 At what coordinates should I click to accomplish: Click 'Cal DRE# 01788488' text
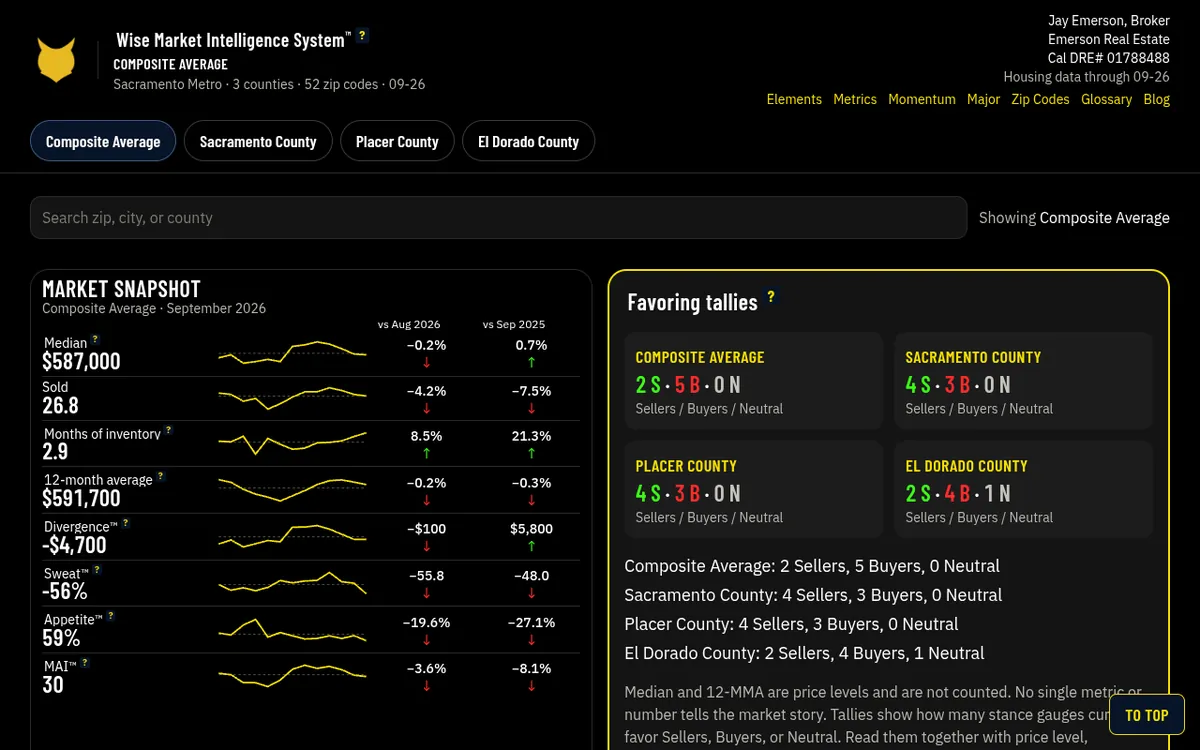pos(1109,58)
